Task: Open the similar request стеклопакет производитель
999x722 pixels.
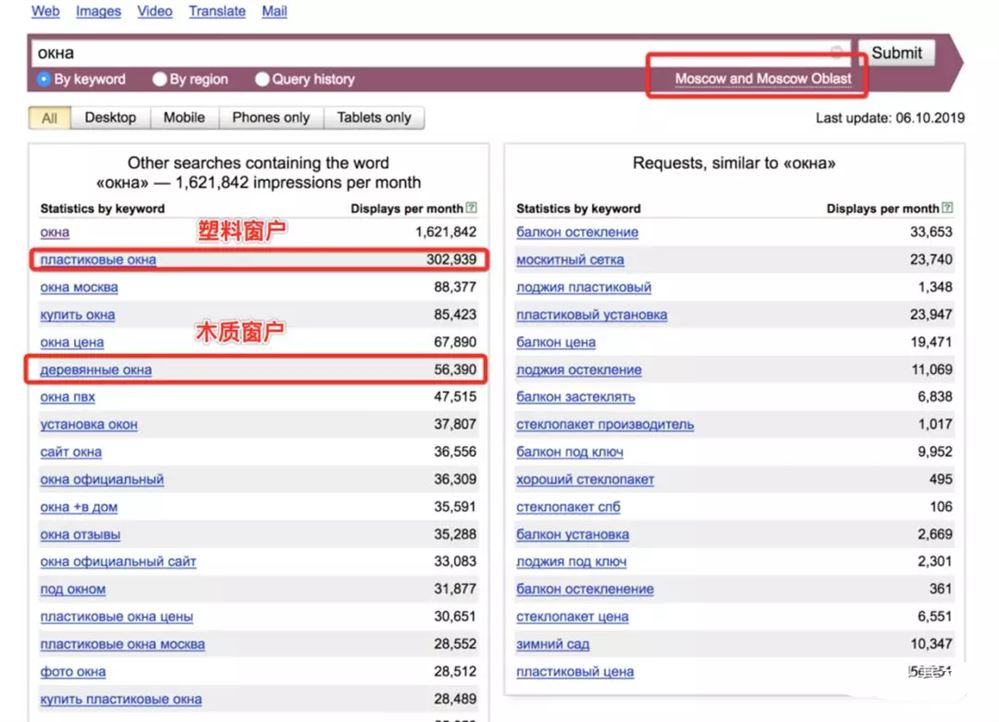Action: click(605, 424)
